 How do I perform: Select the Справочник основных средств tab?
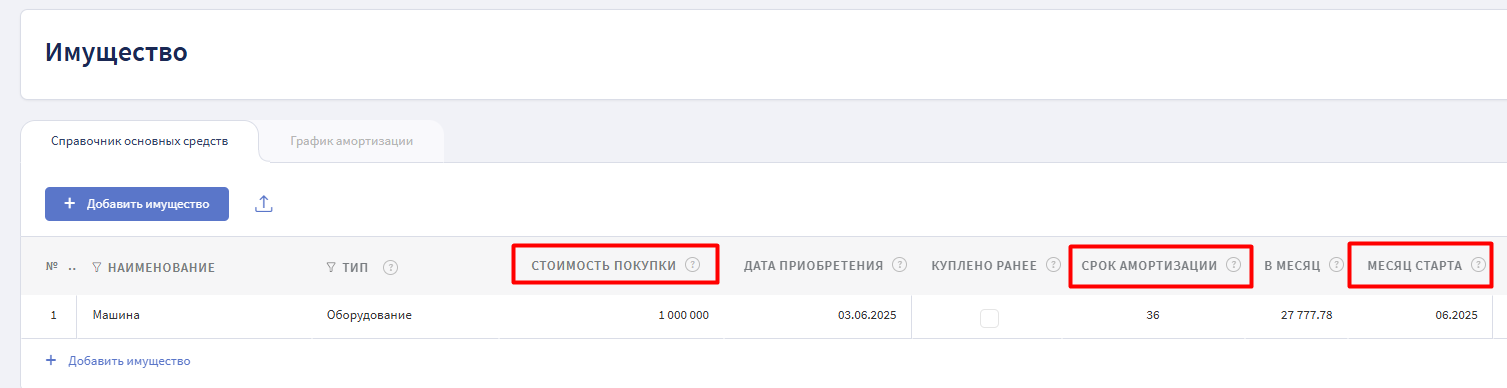139,141
